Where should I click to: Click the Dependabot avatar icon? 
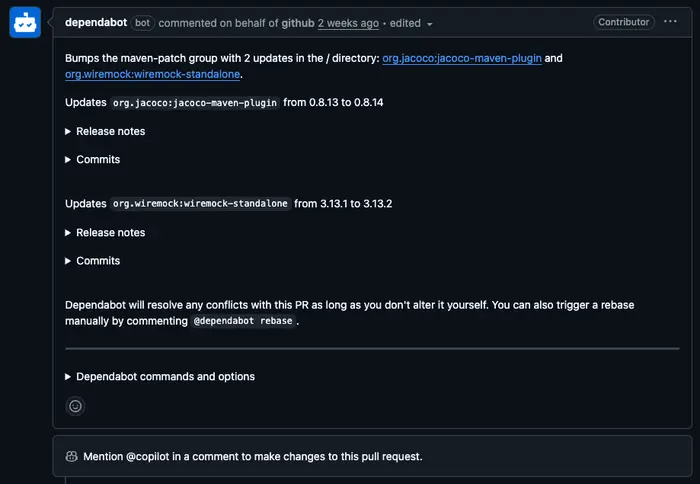pyautogui.click(x=25, y=22)
